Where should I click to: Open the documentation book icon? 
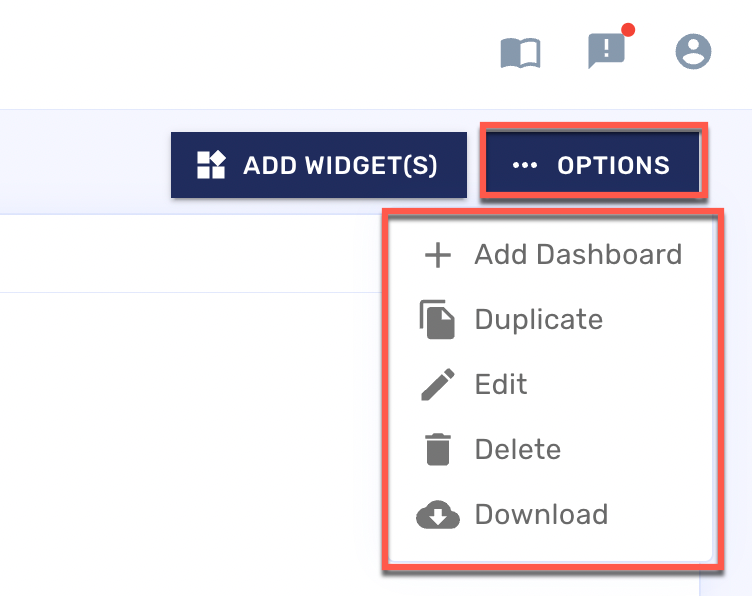520,52
